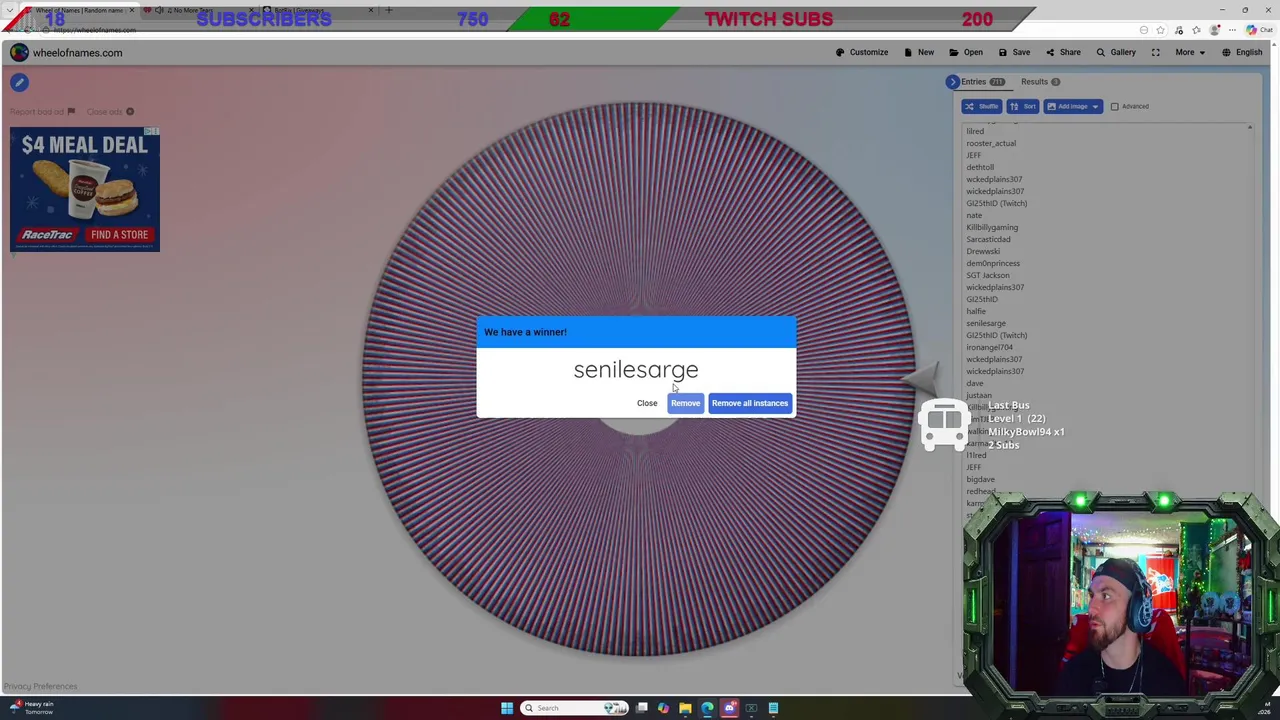This screenshot has width=1280, height=720.
Task: Select entry ironangel704 in list
Action: pos(990,347)
